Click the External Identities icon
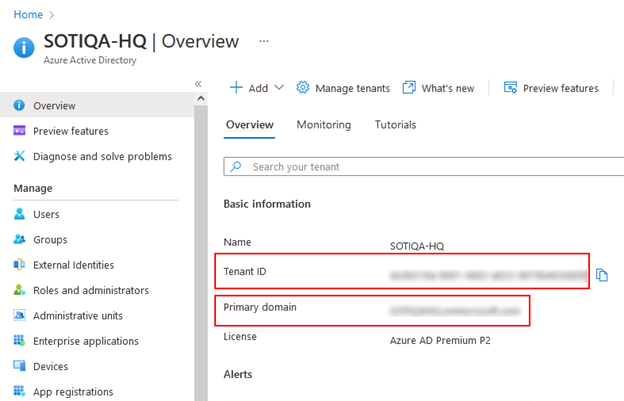 (19, 265)
